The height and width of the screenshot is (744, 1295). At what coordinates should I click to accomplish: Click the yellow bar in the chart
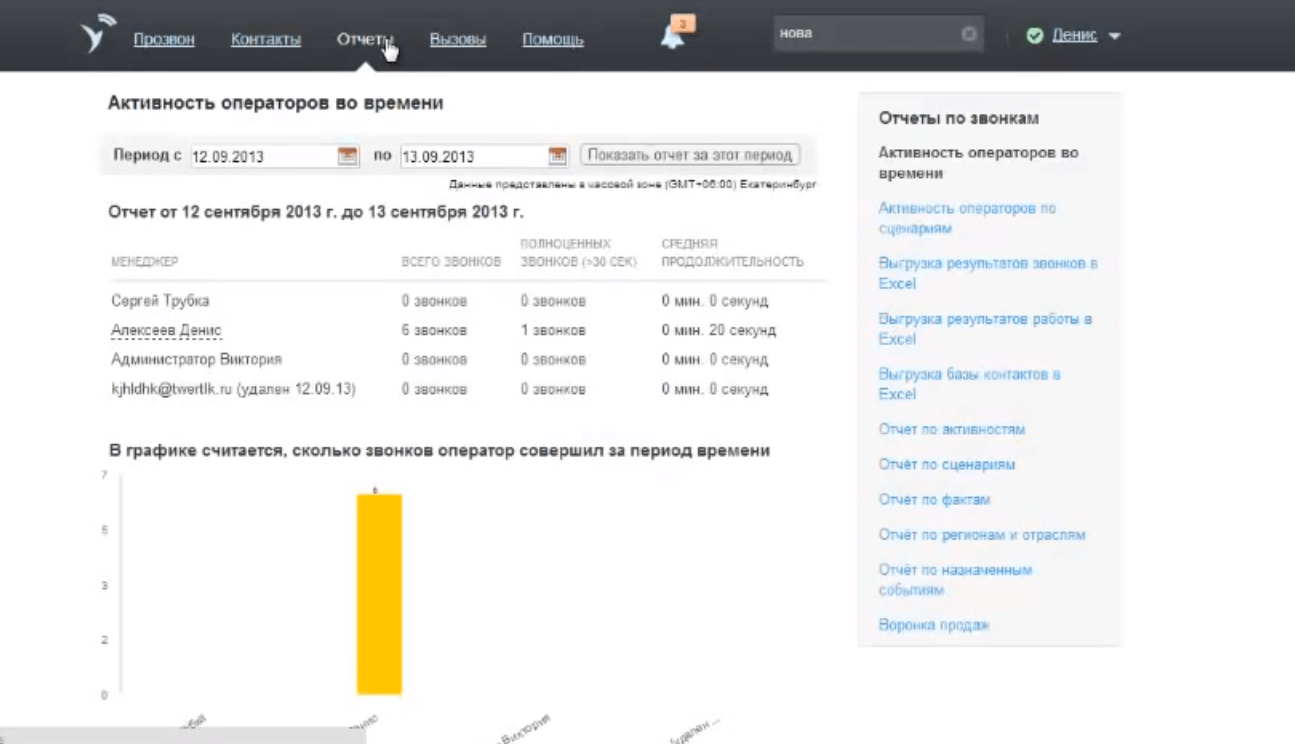pos(379,594)
